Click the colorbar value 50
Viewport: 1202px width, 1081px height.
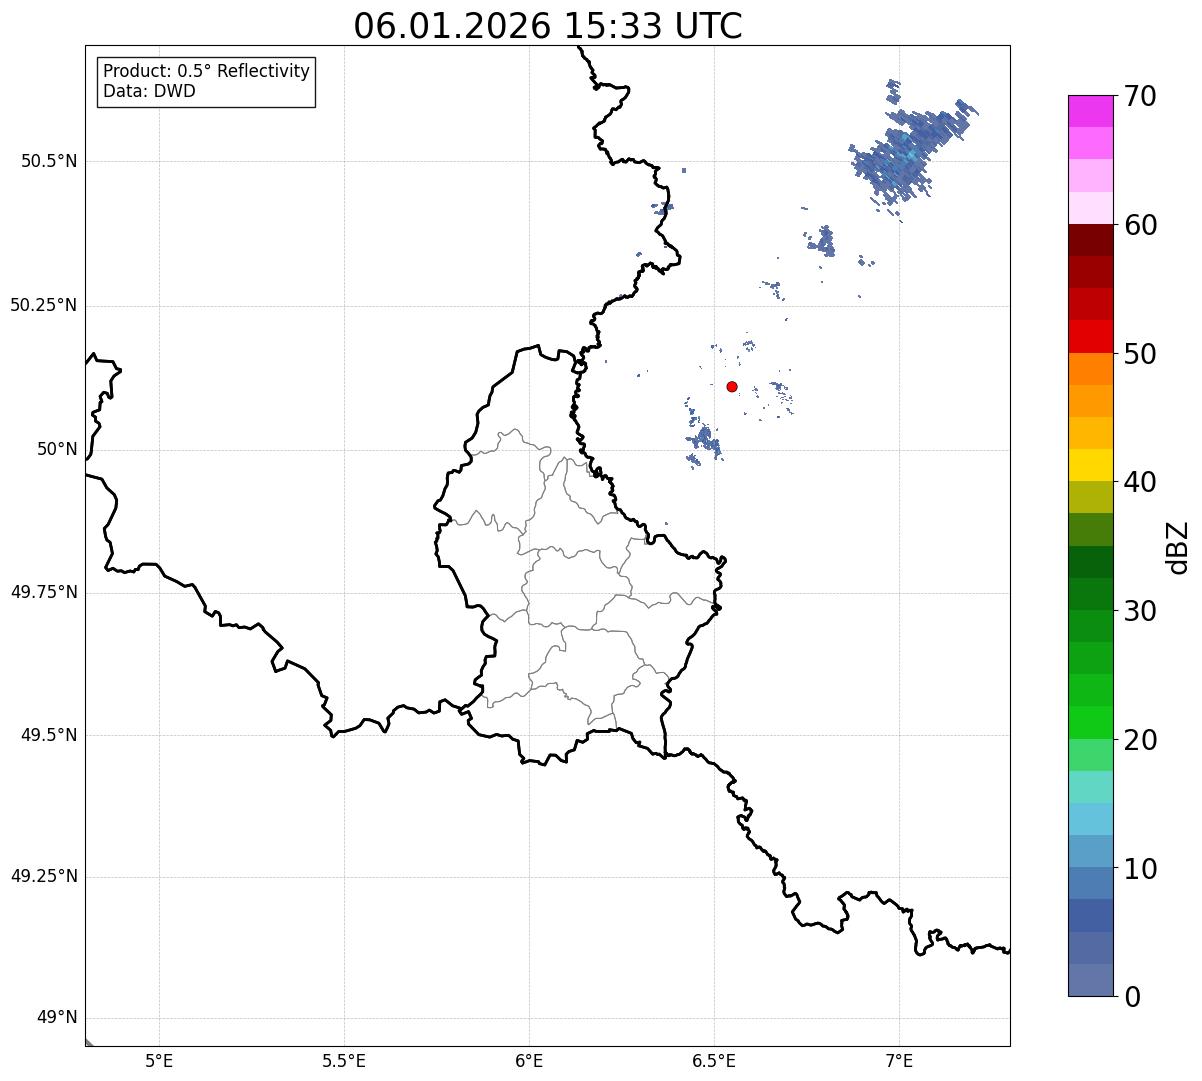1140,354
